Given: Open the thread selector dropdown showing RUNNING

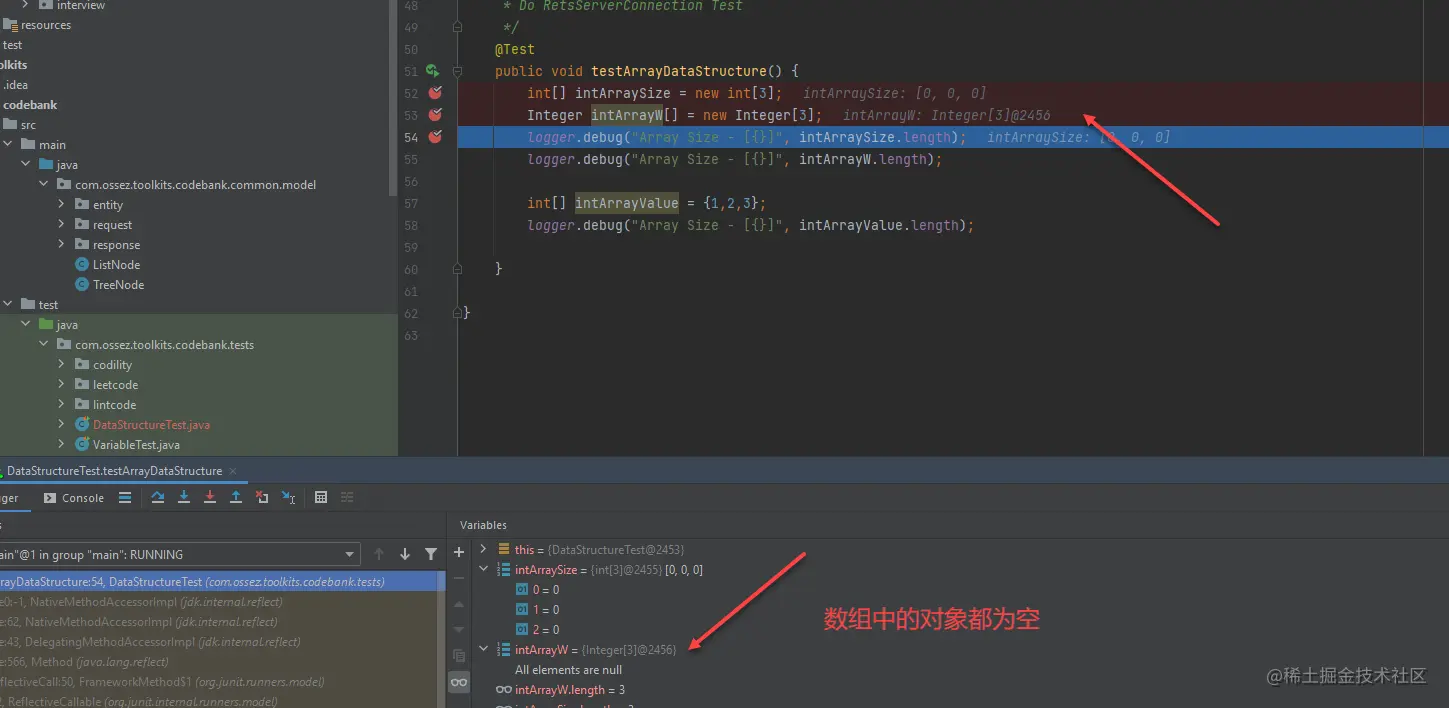Looking at the screenshot, I should [178, 554].
